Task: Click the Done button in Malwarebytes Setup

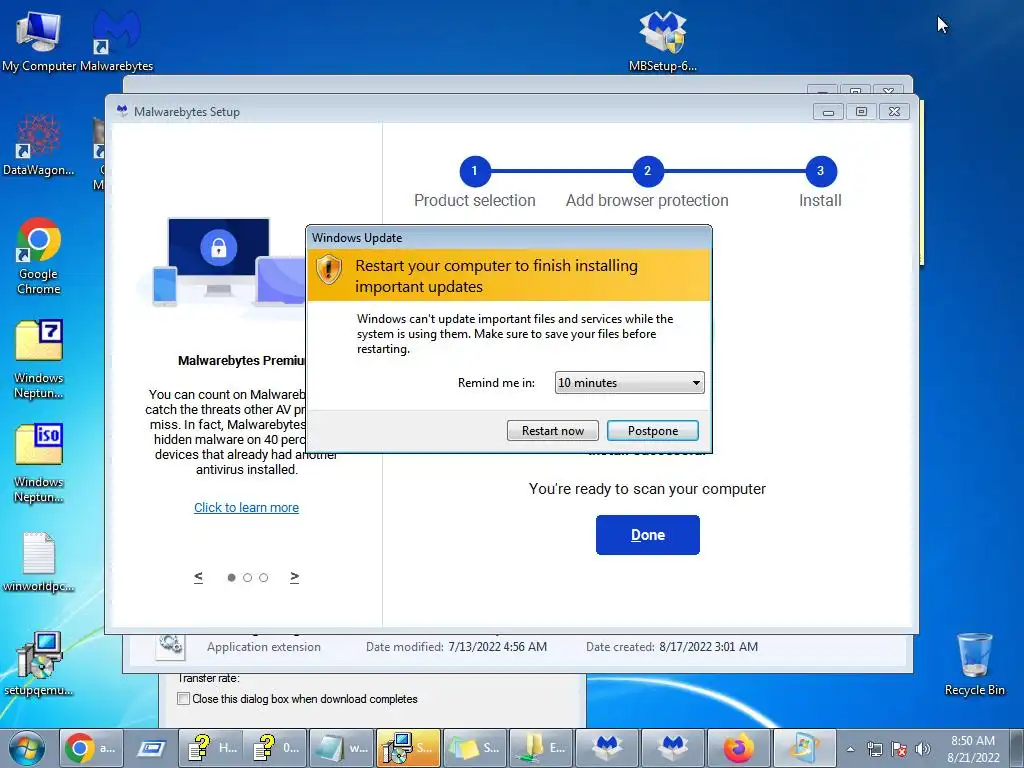Action: [x=647, y=535]
